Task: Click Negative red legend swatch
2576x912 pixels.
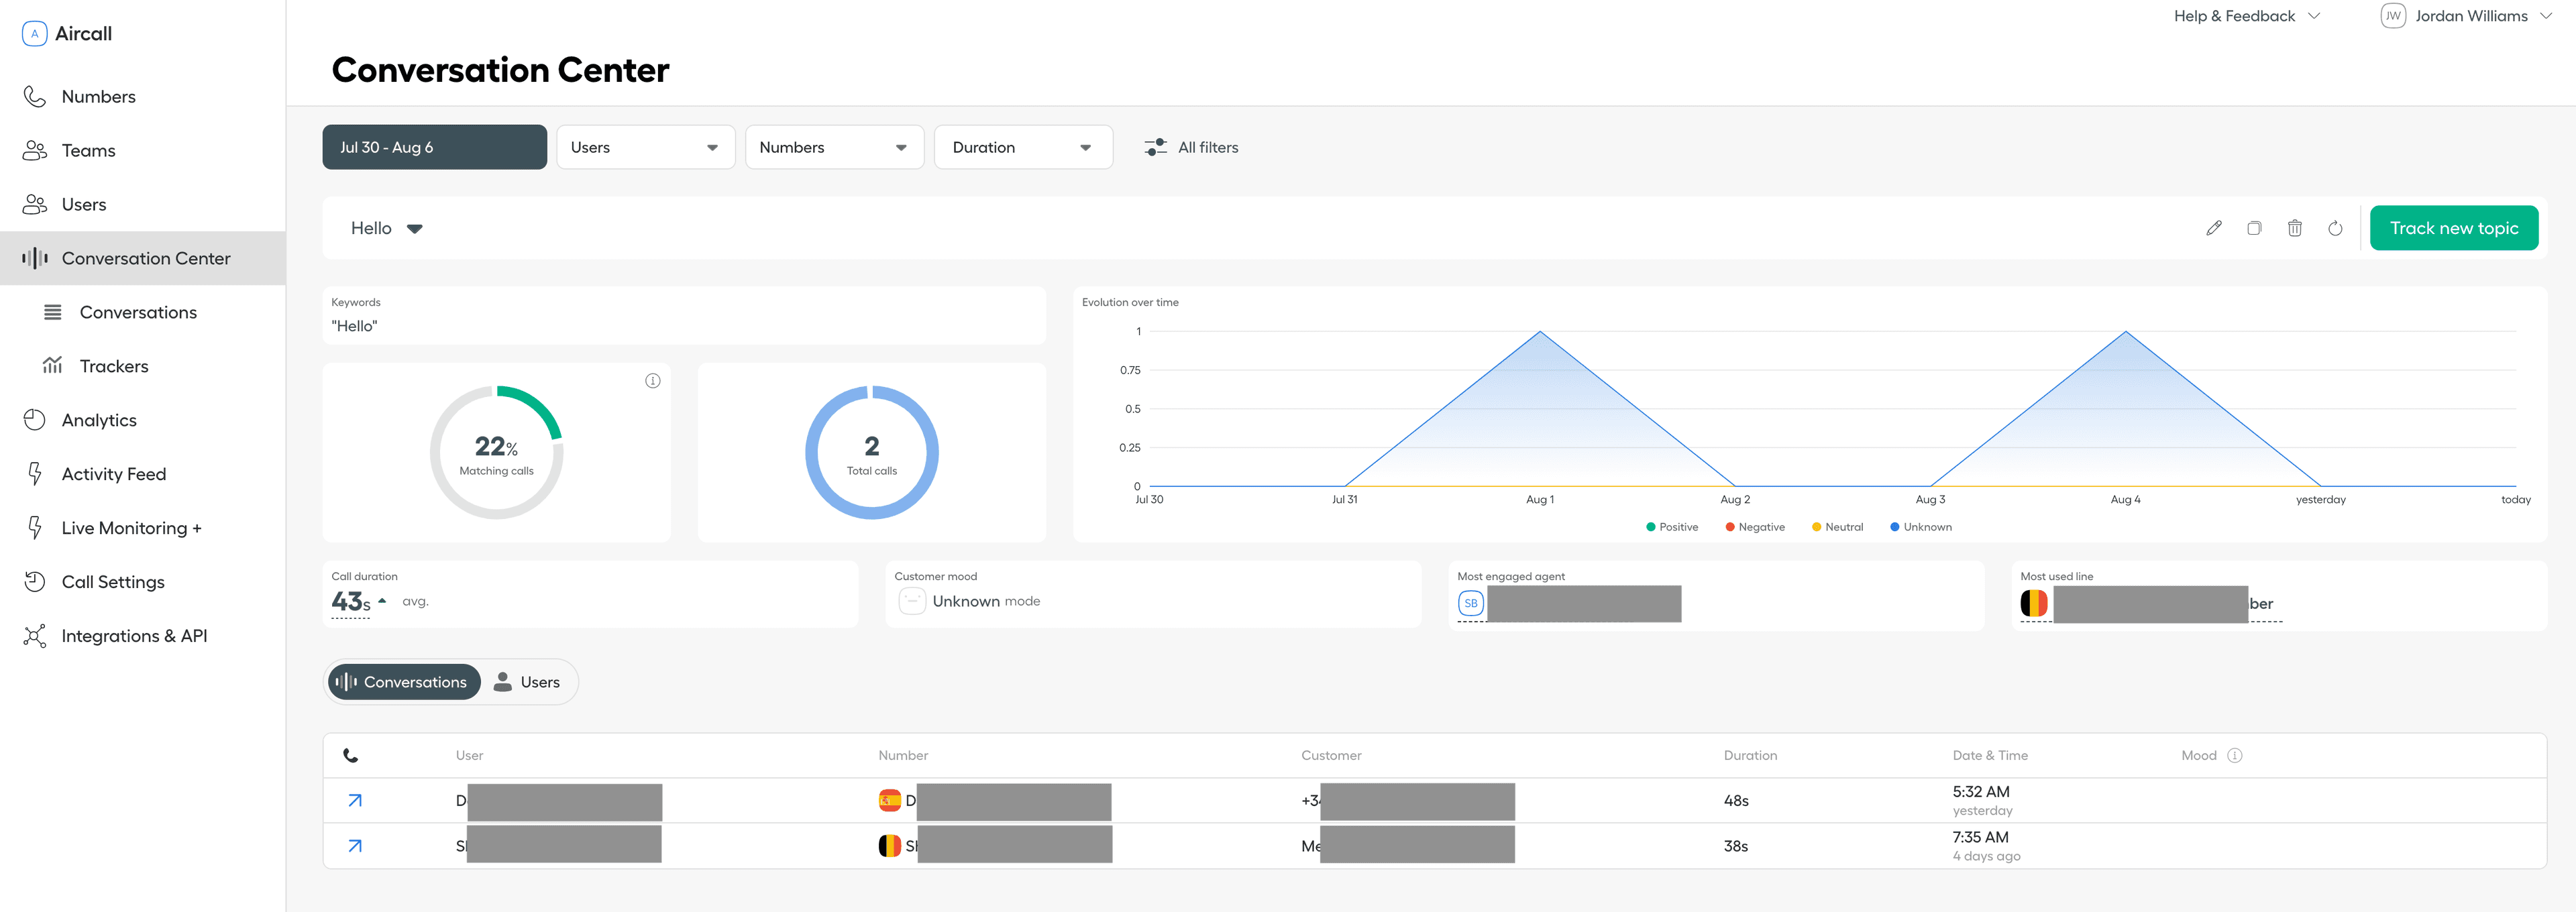Action: click(x=1730, y=527)
